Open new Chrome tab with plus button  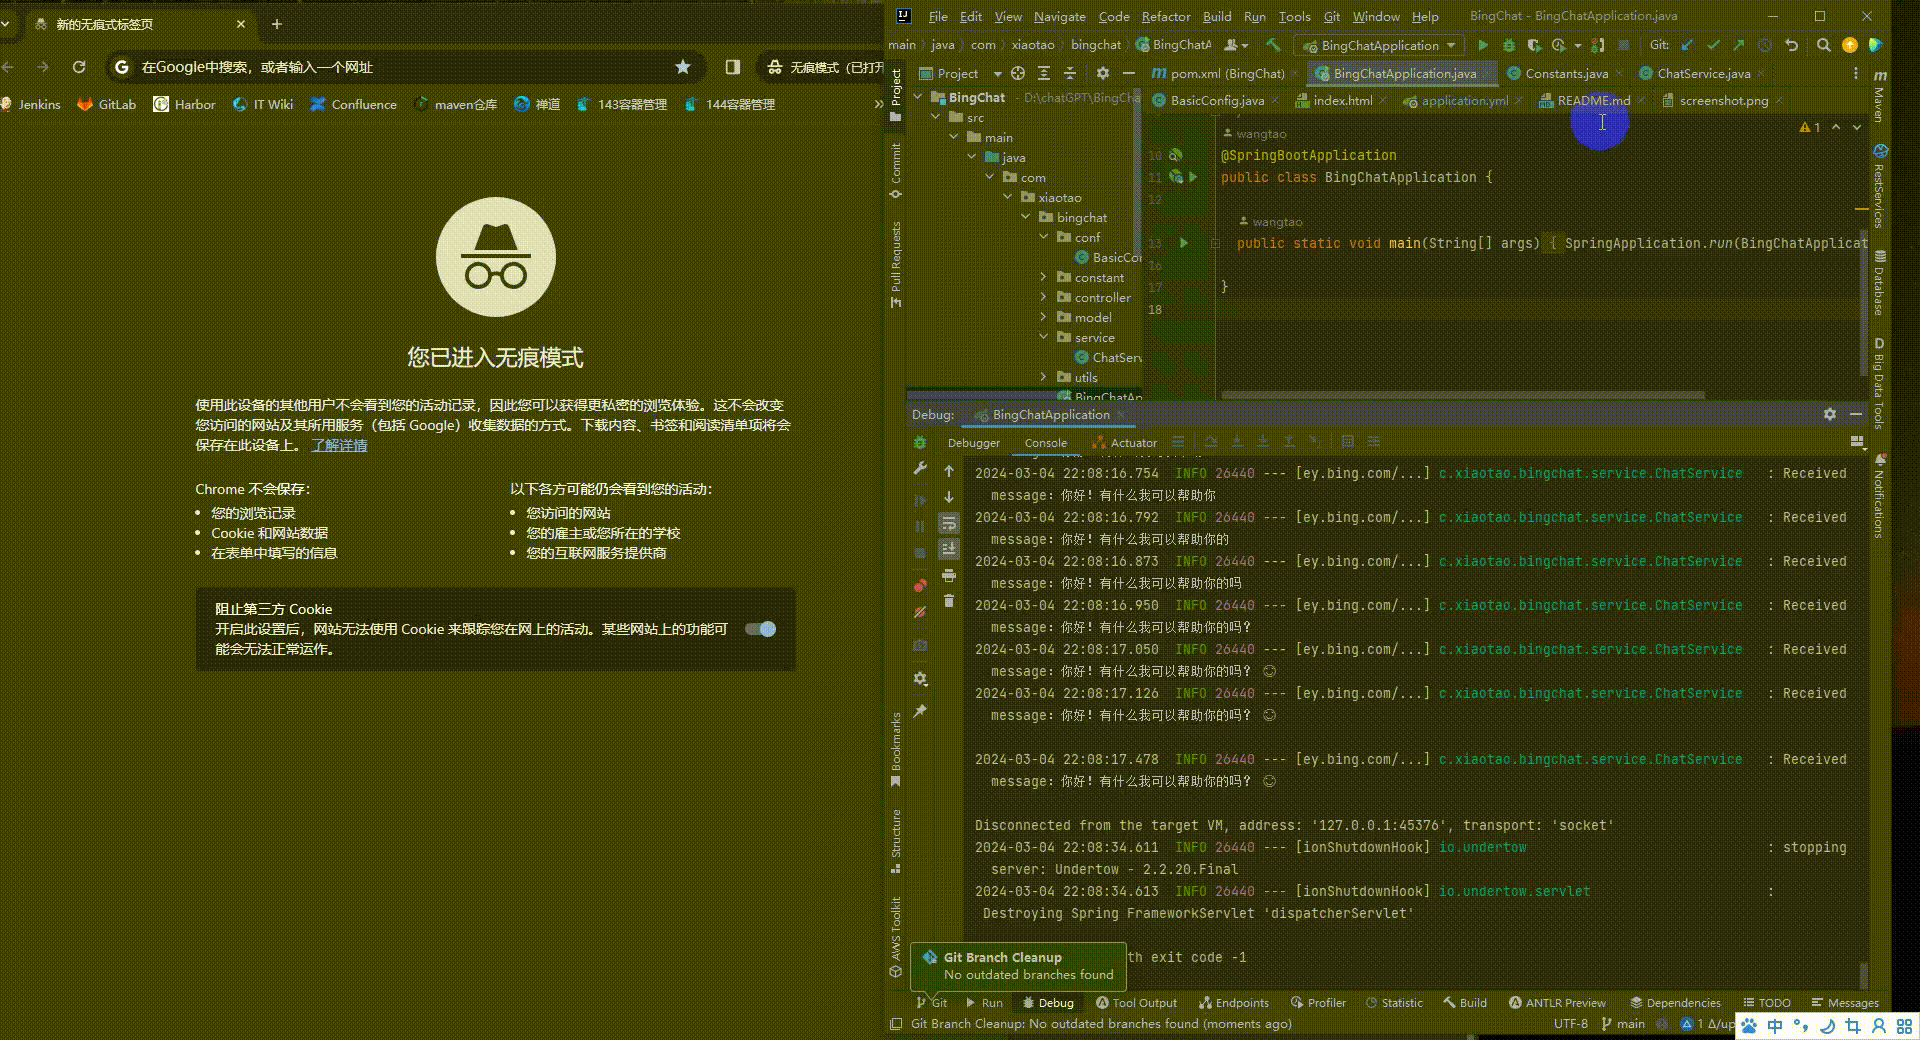point(277,24)
